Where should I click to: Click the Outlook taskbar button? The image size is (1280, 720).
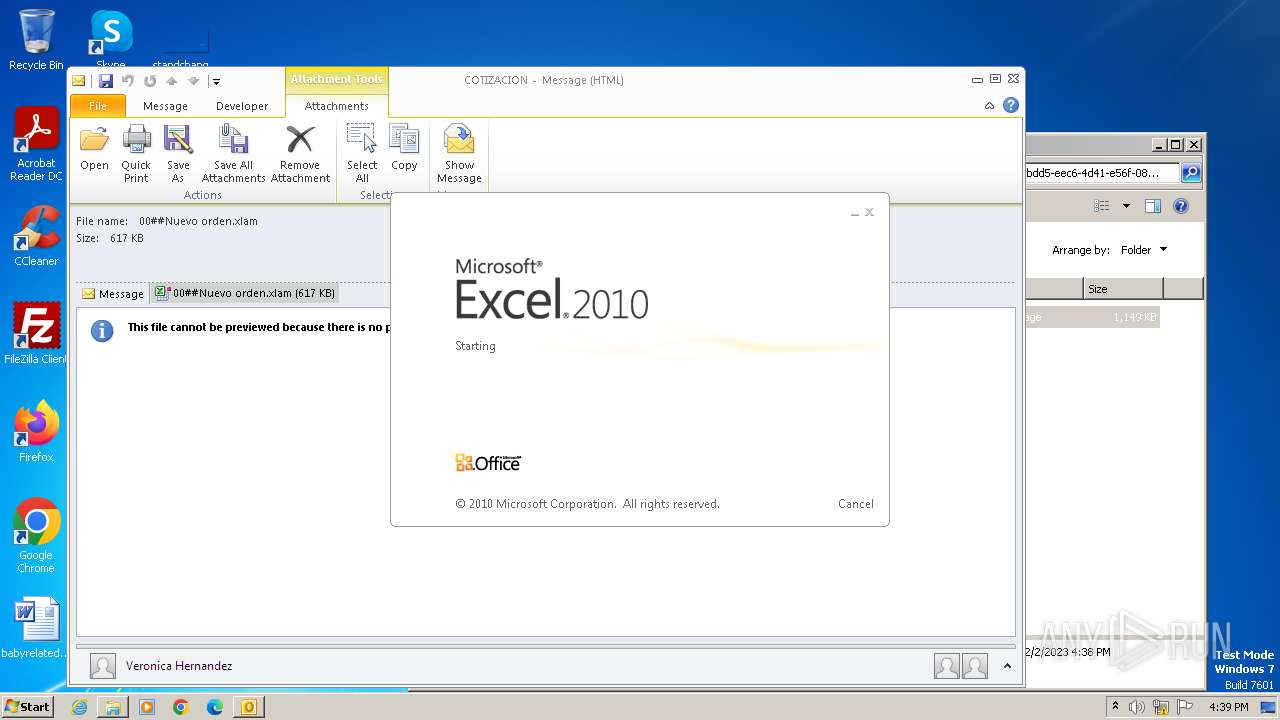coord(248,707)
